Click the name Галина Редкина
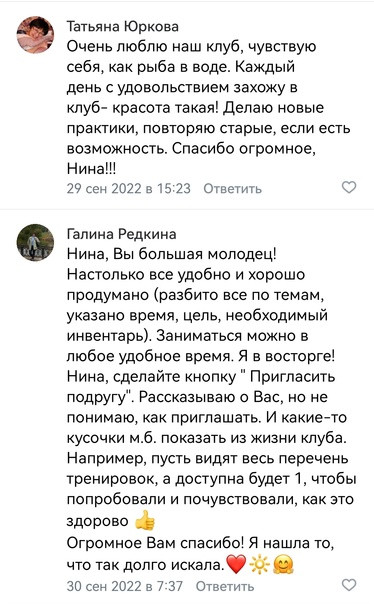The image size is (374, 604). click(x=121, y=233)
